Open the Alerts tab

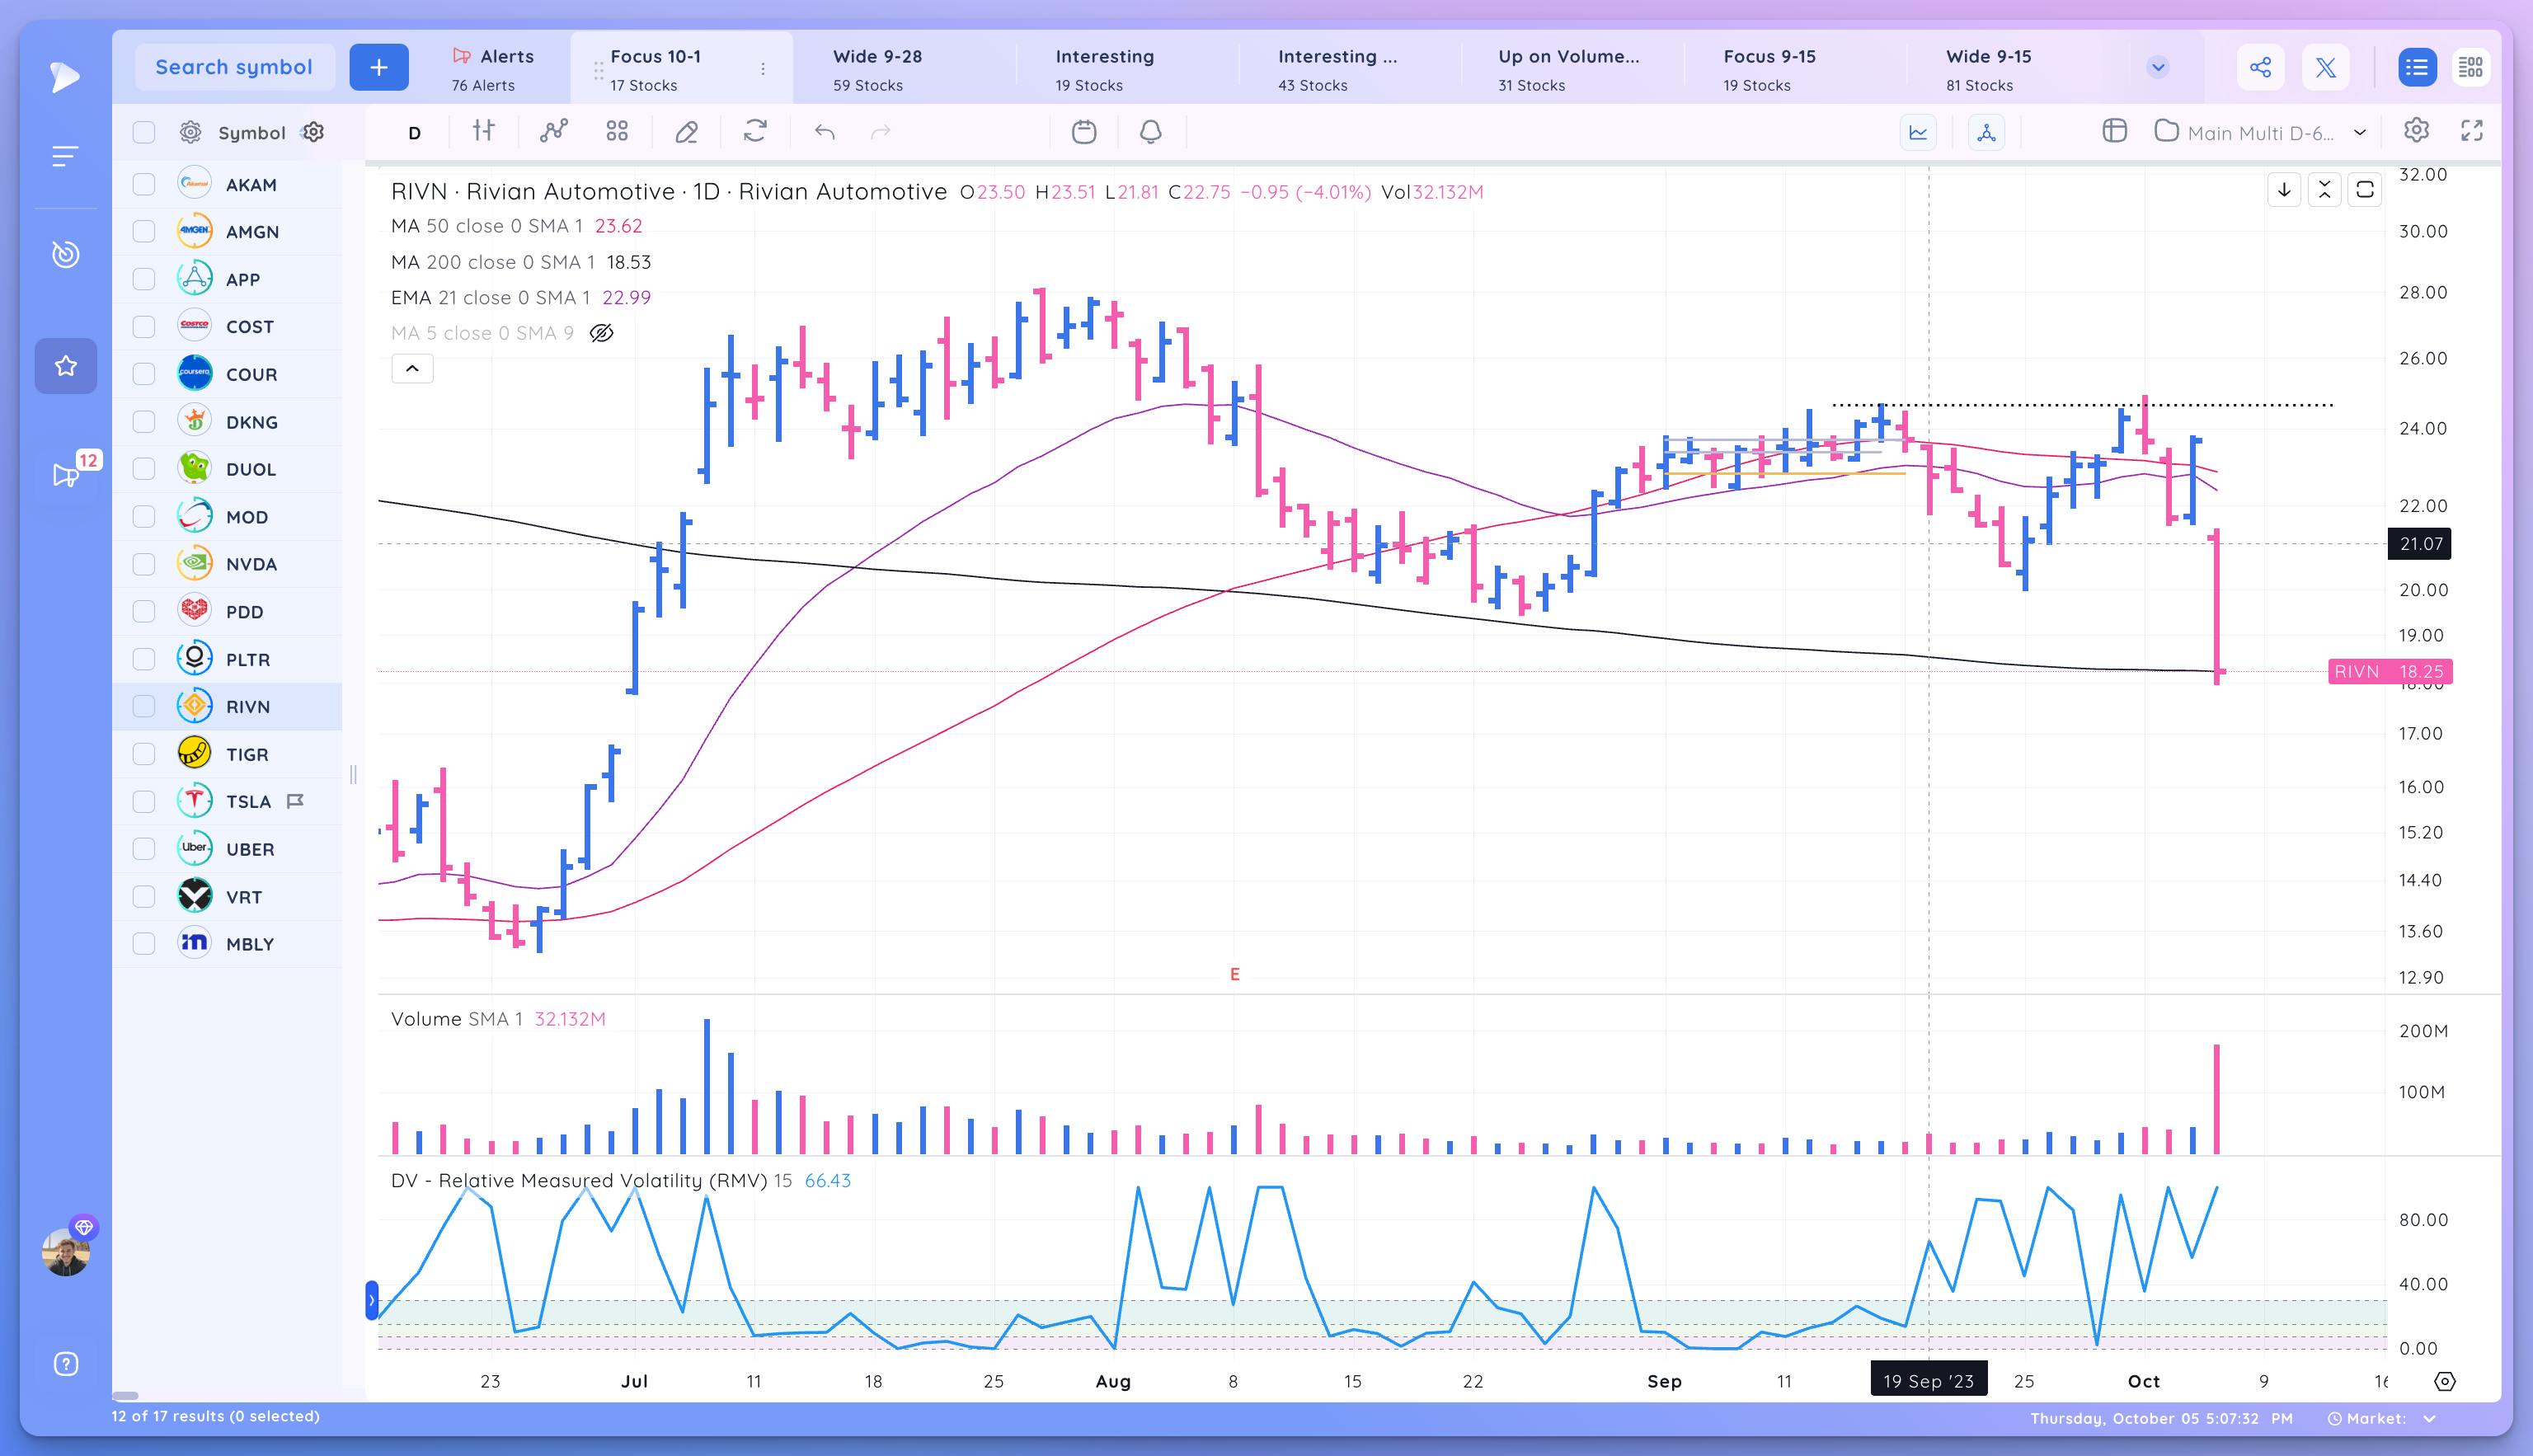click(494, 69)
